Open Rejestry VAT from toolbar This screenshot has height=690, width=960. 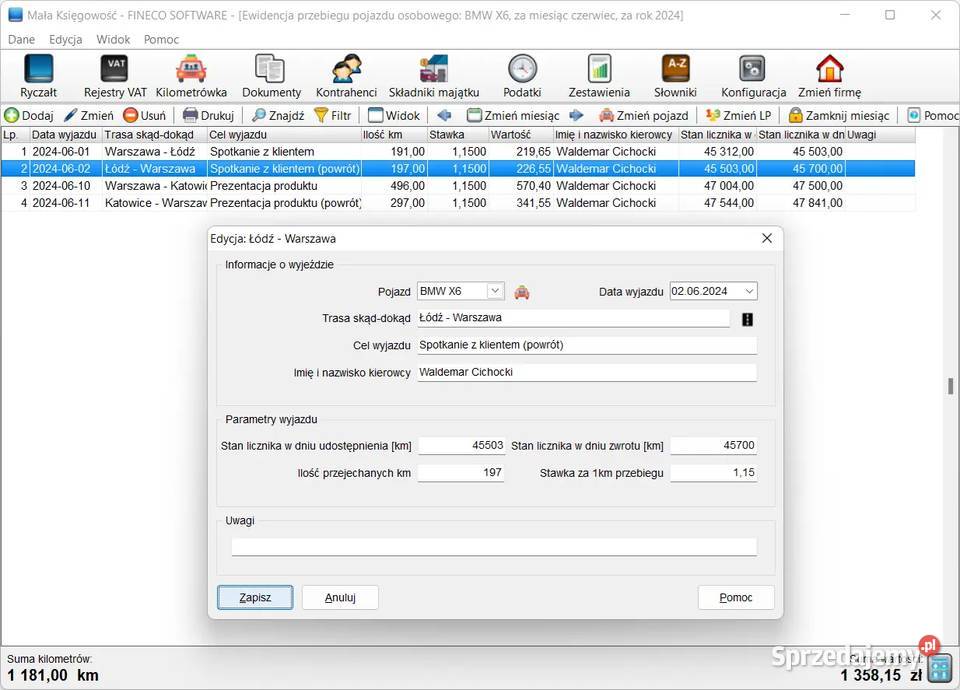pyautogui.click(x=115, y=76)
